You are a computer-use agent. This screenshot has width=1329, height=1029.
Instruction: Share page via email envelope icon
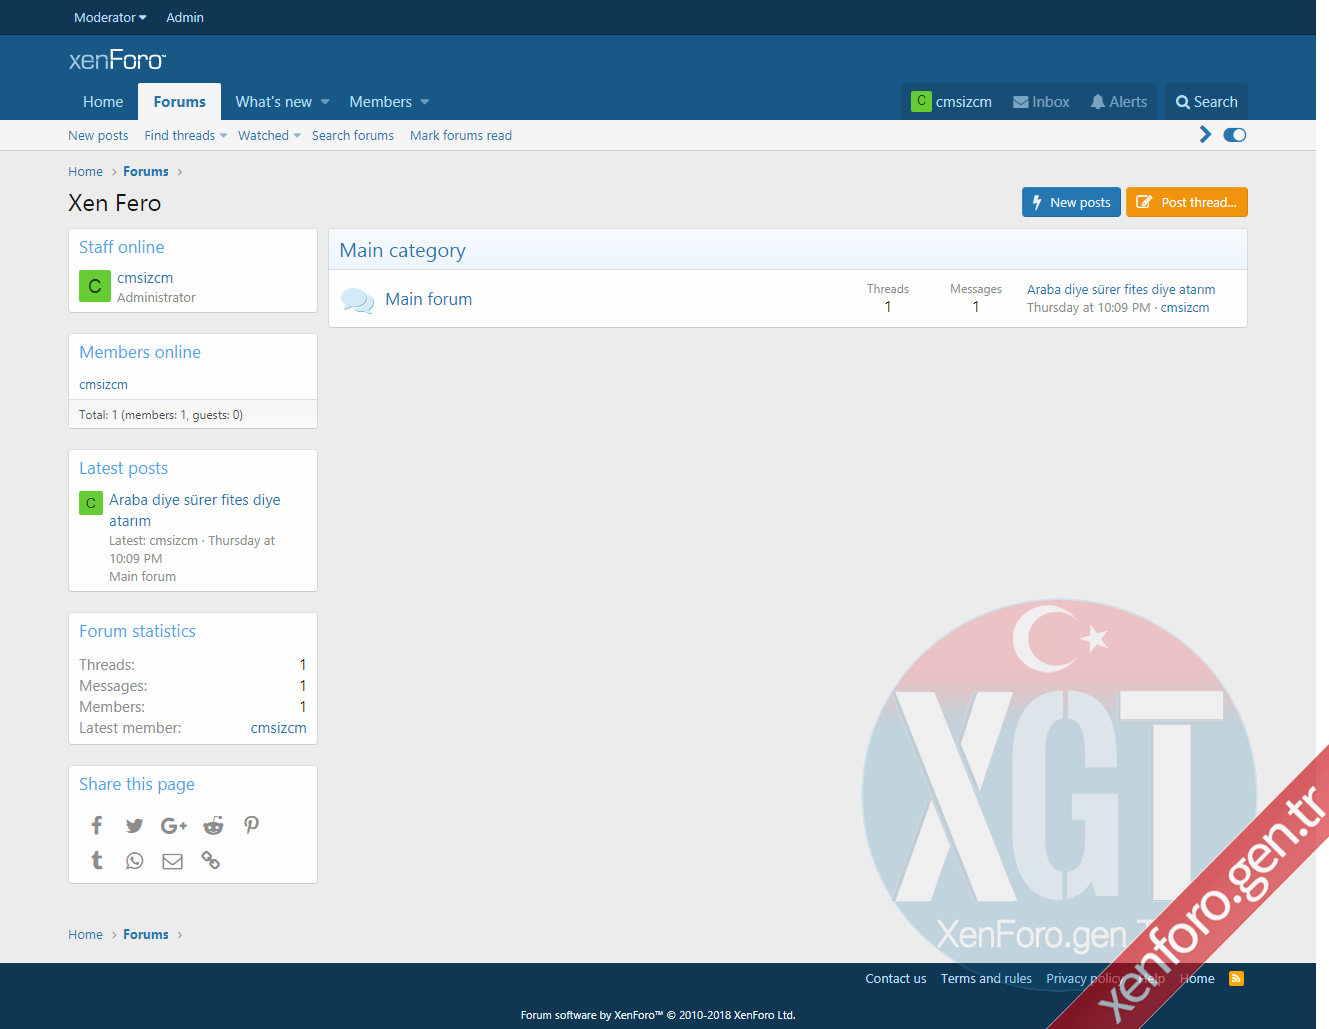click(x=172, y=861)
